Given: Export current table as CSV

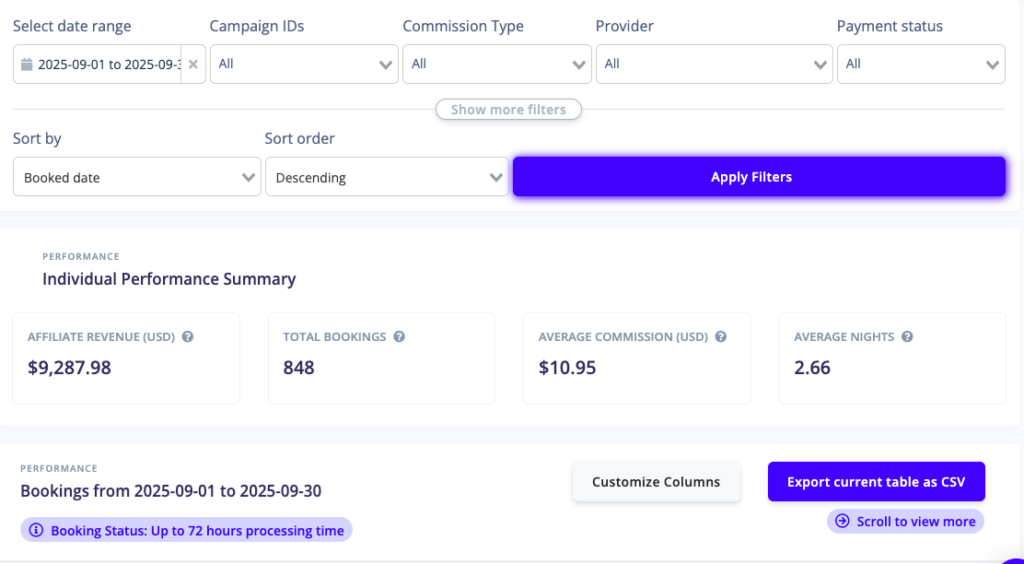Looking at the screenshot, I should click(x=876, y=482).
